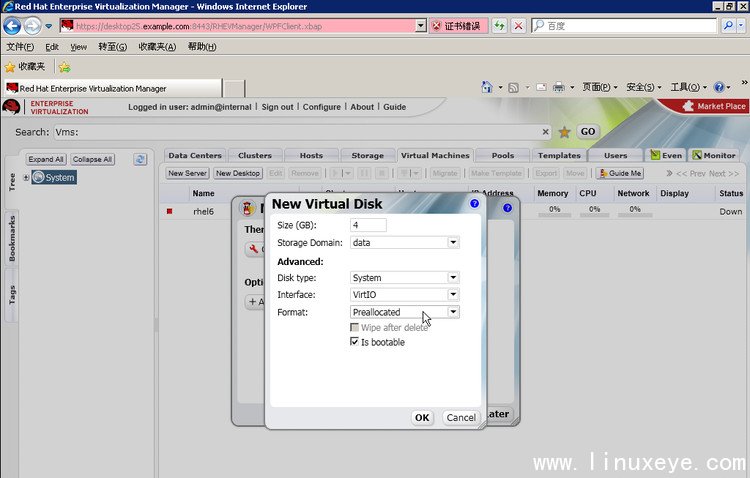
Task: Click Cancel in New Virtual Disk dialog
Action: pyautogui.click(x=461, y=418)
